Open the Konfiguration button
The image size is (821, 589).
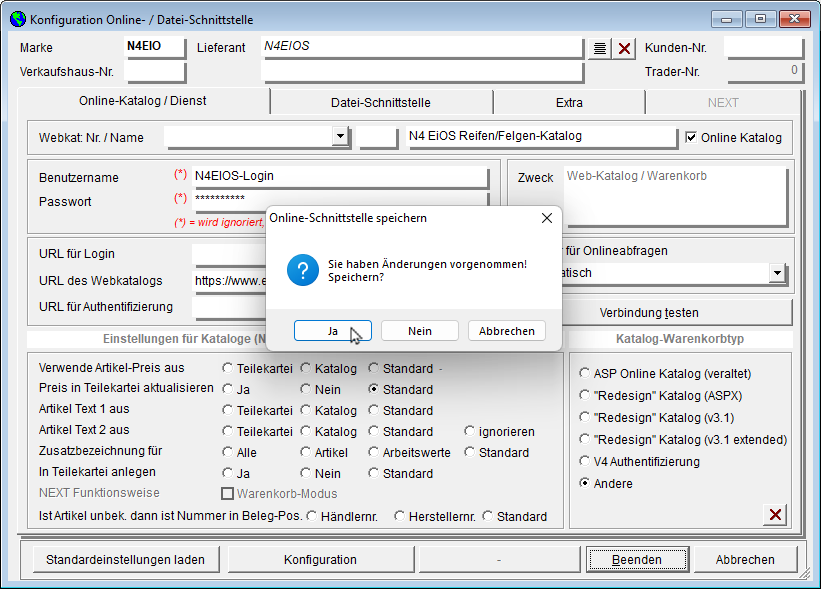[320, 560]
